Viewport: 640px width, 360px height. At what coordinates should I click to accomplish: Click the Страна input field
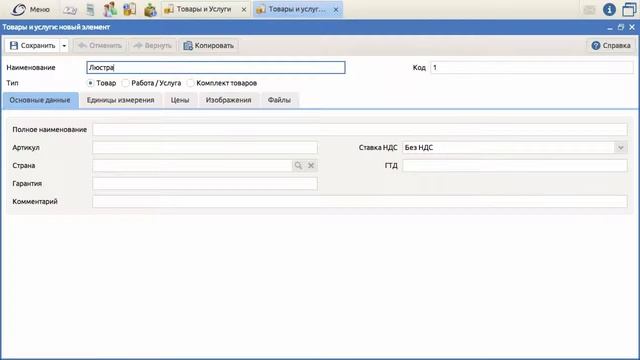(192, 165)
